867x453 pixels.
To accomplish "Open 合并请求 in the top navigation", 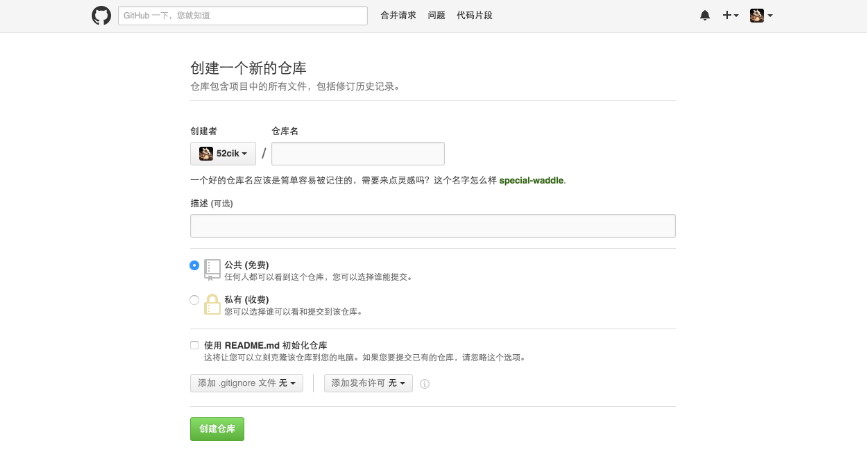I will [x=398, y=16].
